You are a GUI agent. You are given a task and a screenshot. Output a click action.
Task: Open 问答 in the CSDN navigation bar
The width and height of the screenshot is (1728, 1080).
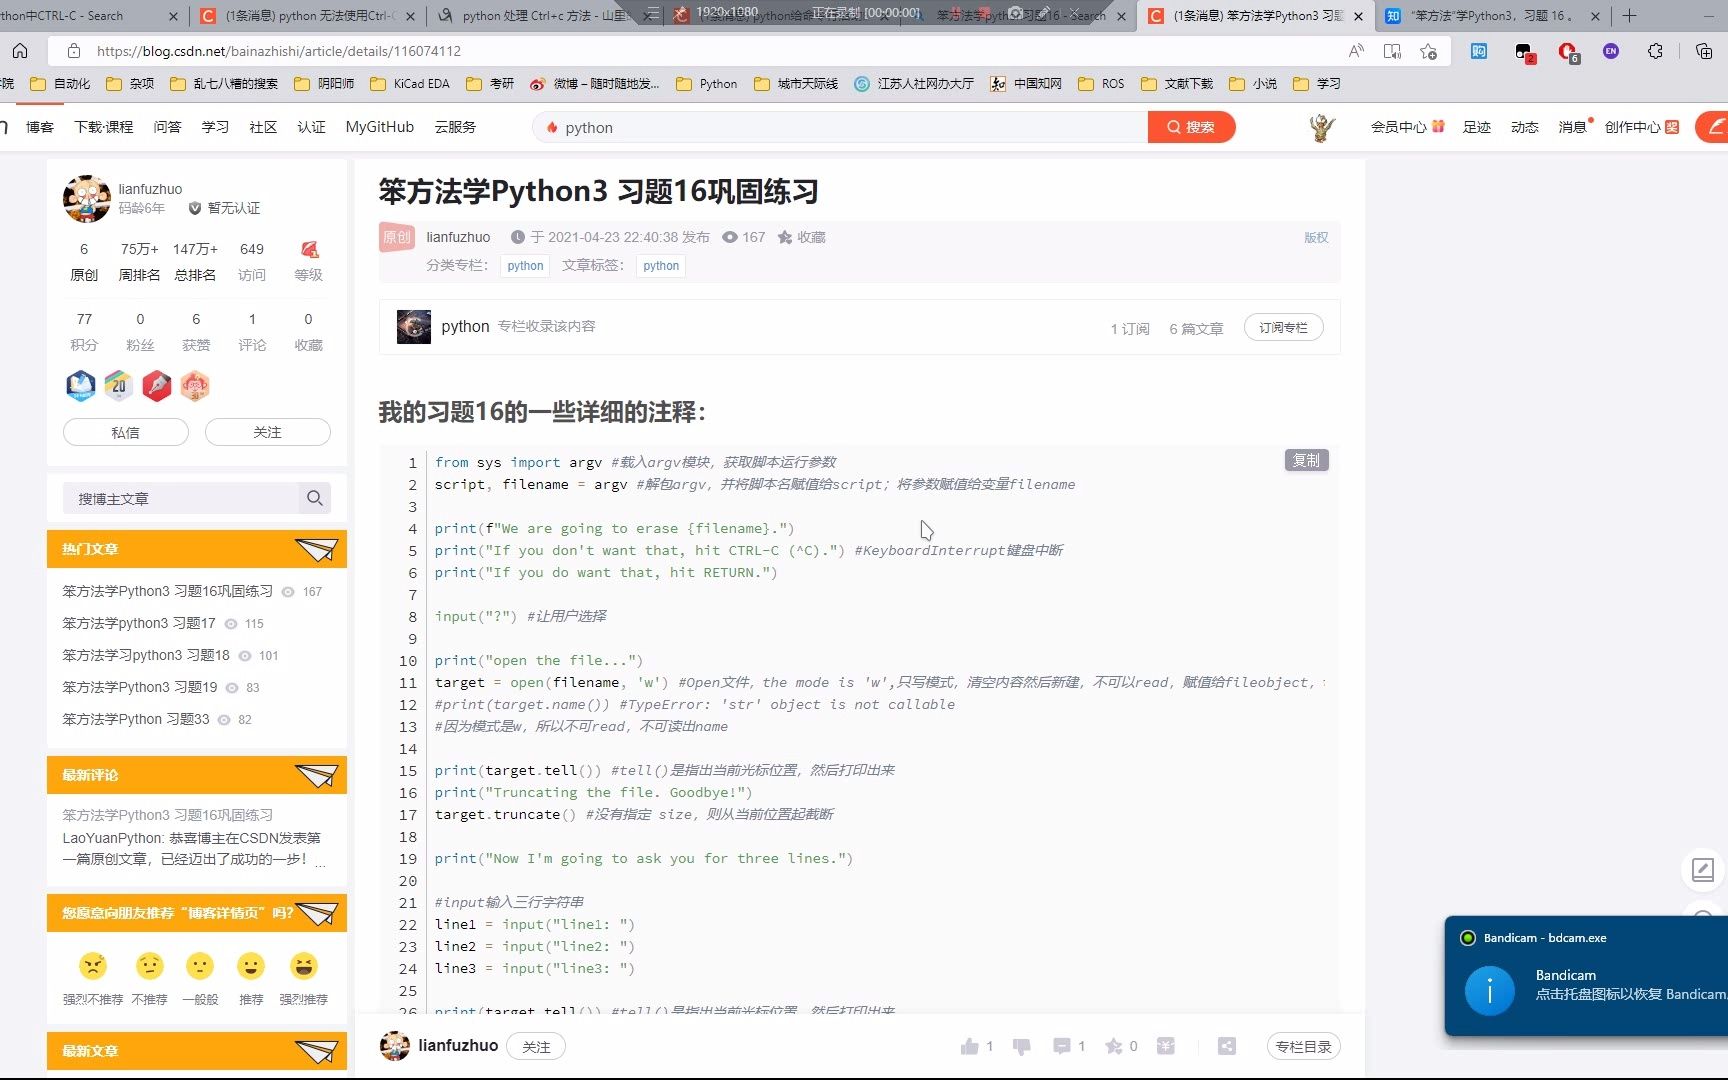click(167, 127)
